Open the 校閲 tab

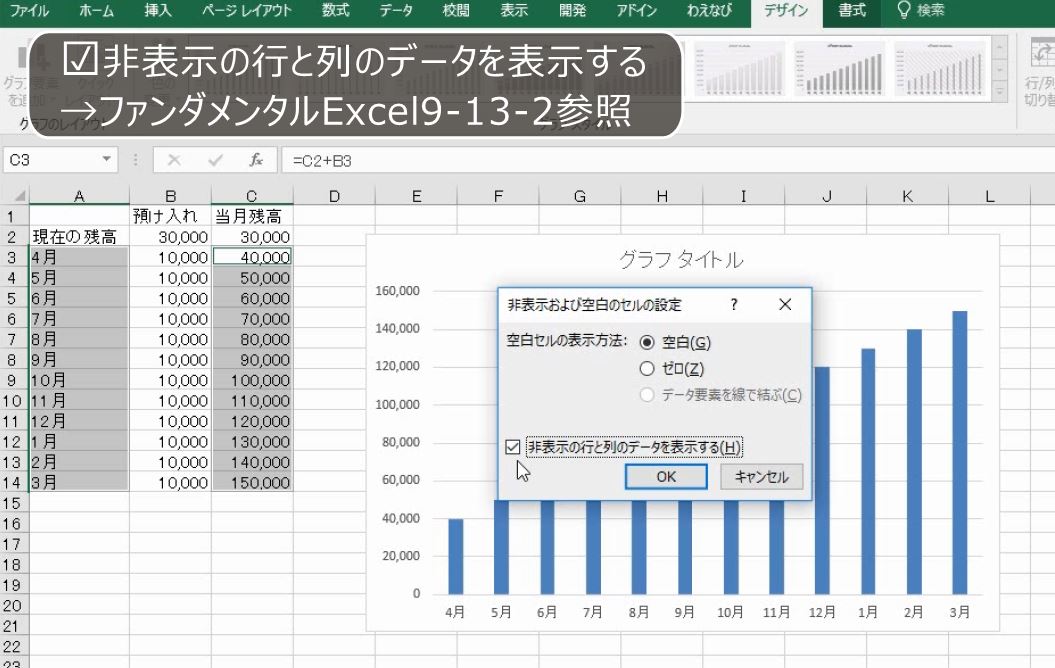pyautogui.click(x=456, y=11)
